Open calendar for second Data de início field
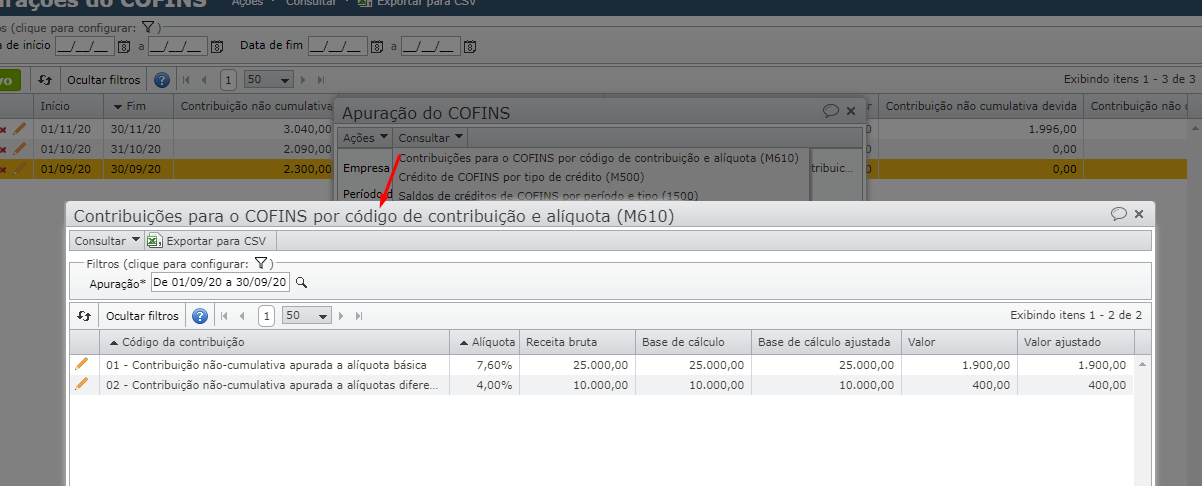1202x486 pixels. [216, 46]
